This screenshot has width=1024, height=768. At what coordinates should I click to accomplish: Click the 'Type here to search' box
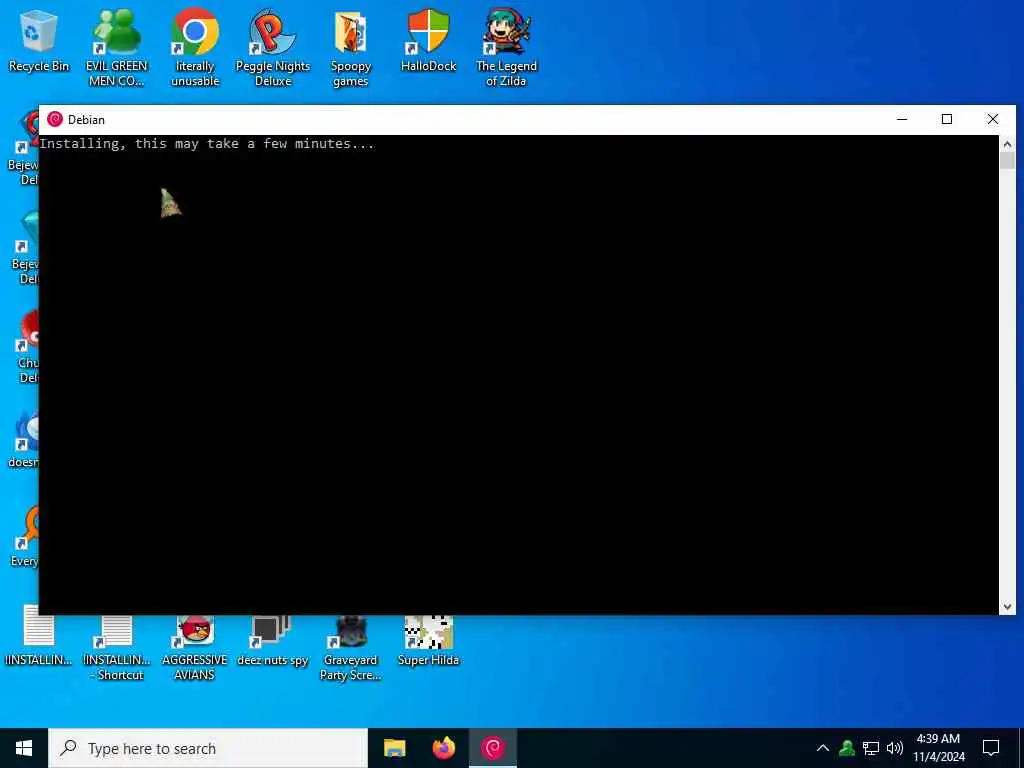point(208,748)
